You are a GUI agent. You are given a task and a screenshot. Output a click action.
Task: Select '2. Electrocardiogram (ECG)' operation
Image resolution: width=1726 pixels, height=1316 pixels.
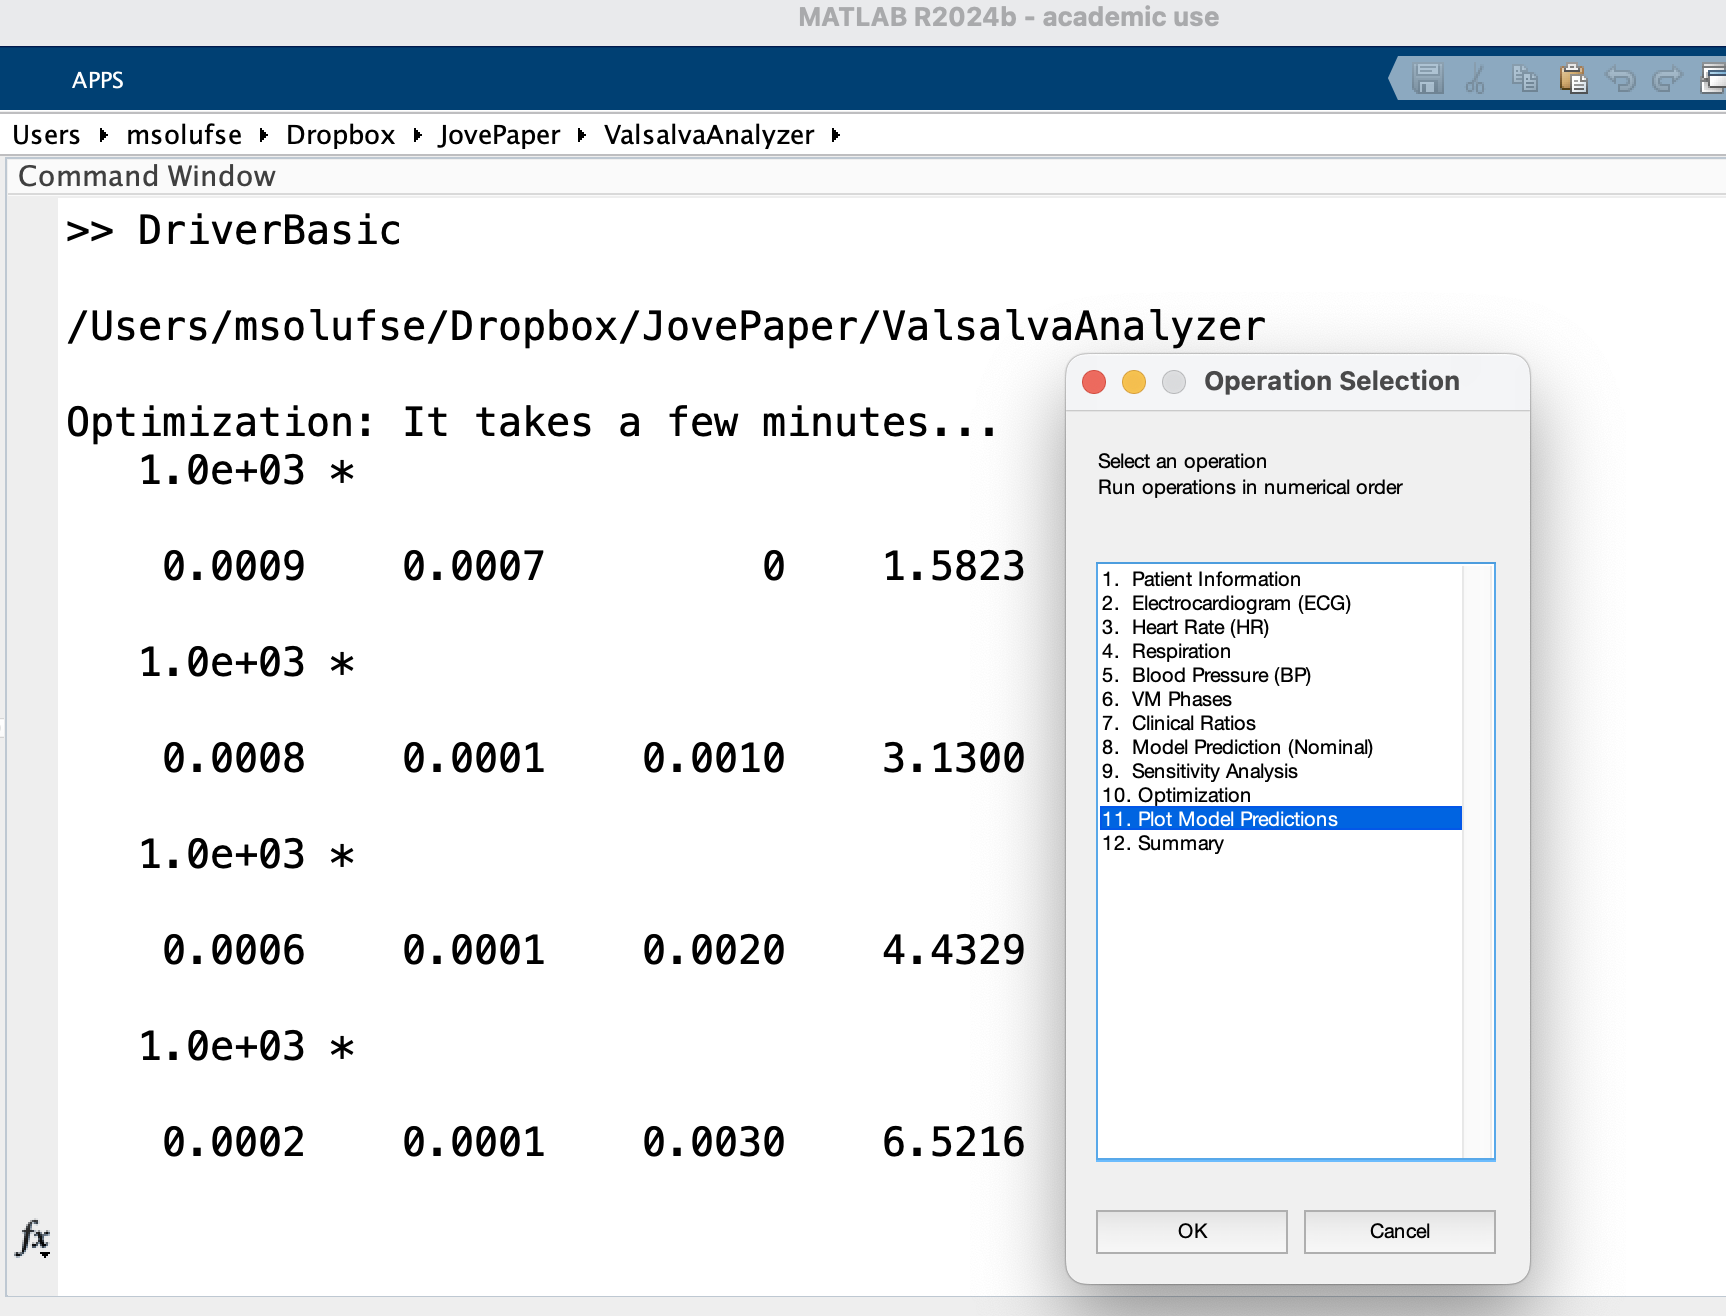1280,603
